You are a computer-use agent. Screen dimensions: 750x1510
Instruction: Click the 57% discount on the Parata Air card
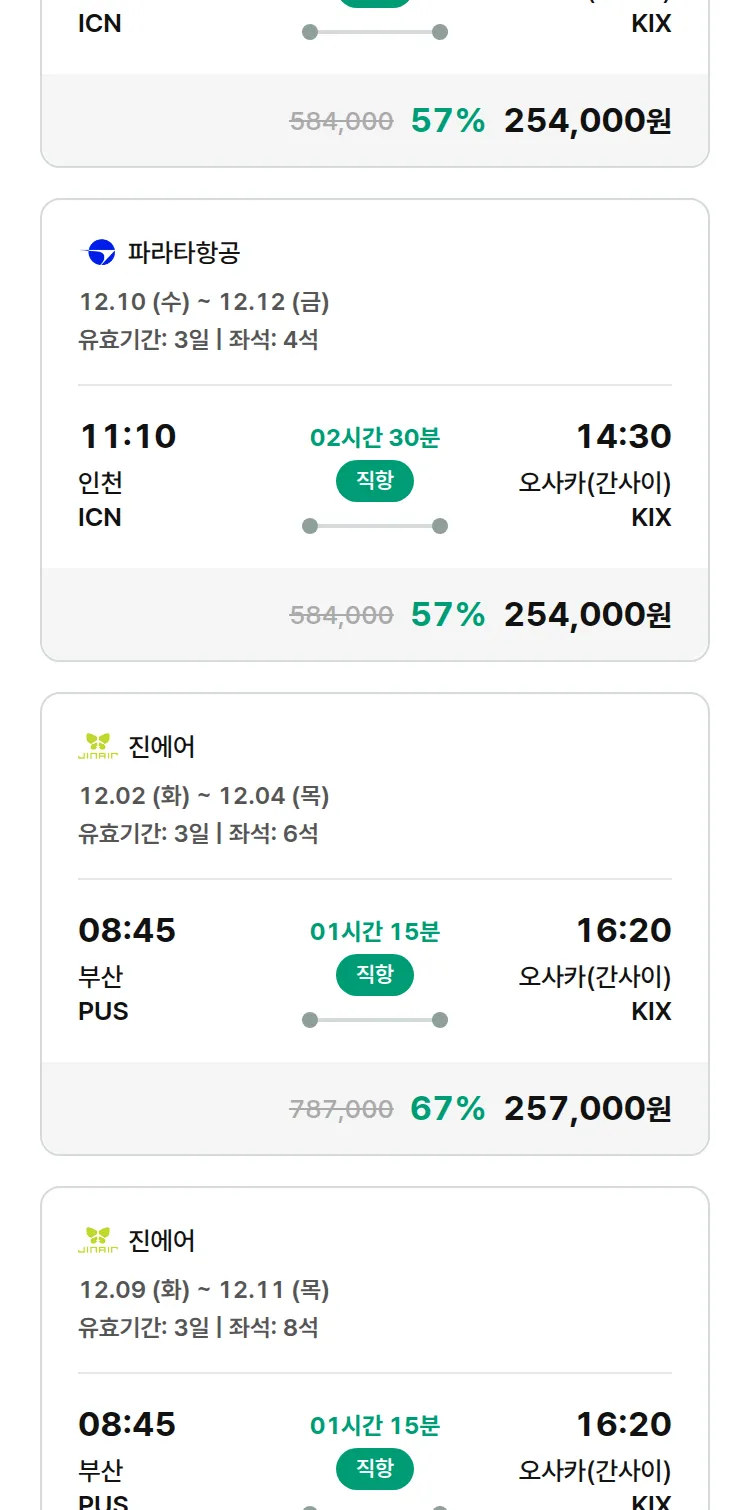pyautogui.click(x=447, y=614)
